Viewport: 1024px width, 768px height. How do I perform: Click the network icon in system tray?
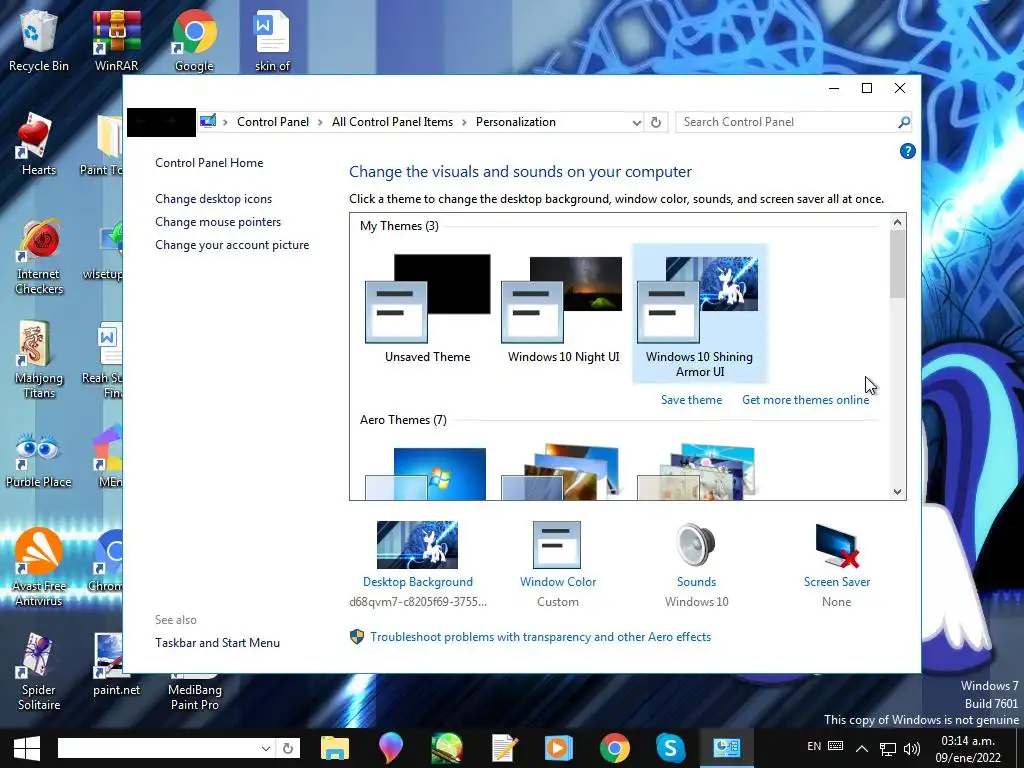888,748
